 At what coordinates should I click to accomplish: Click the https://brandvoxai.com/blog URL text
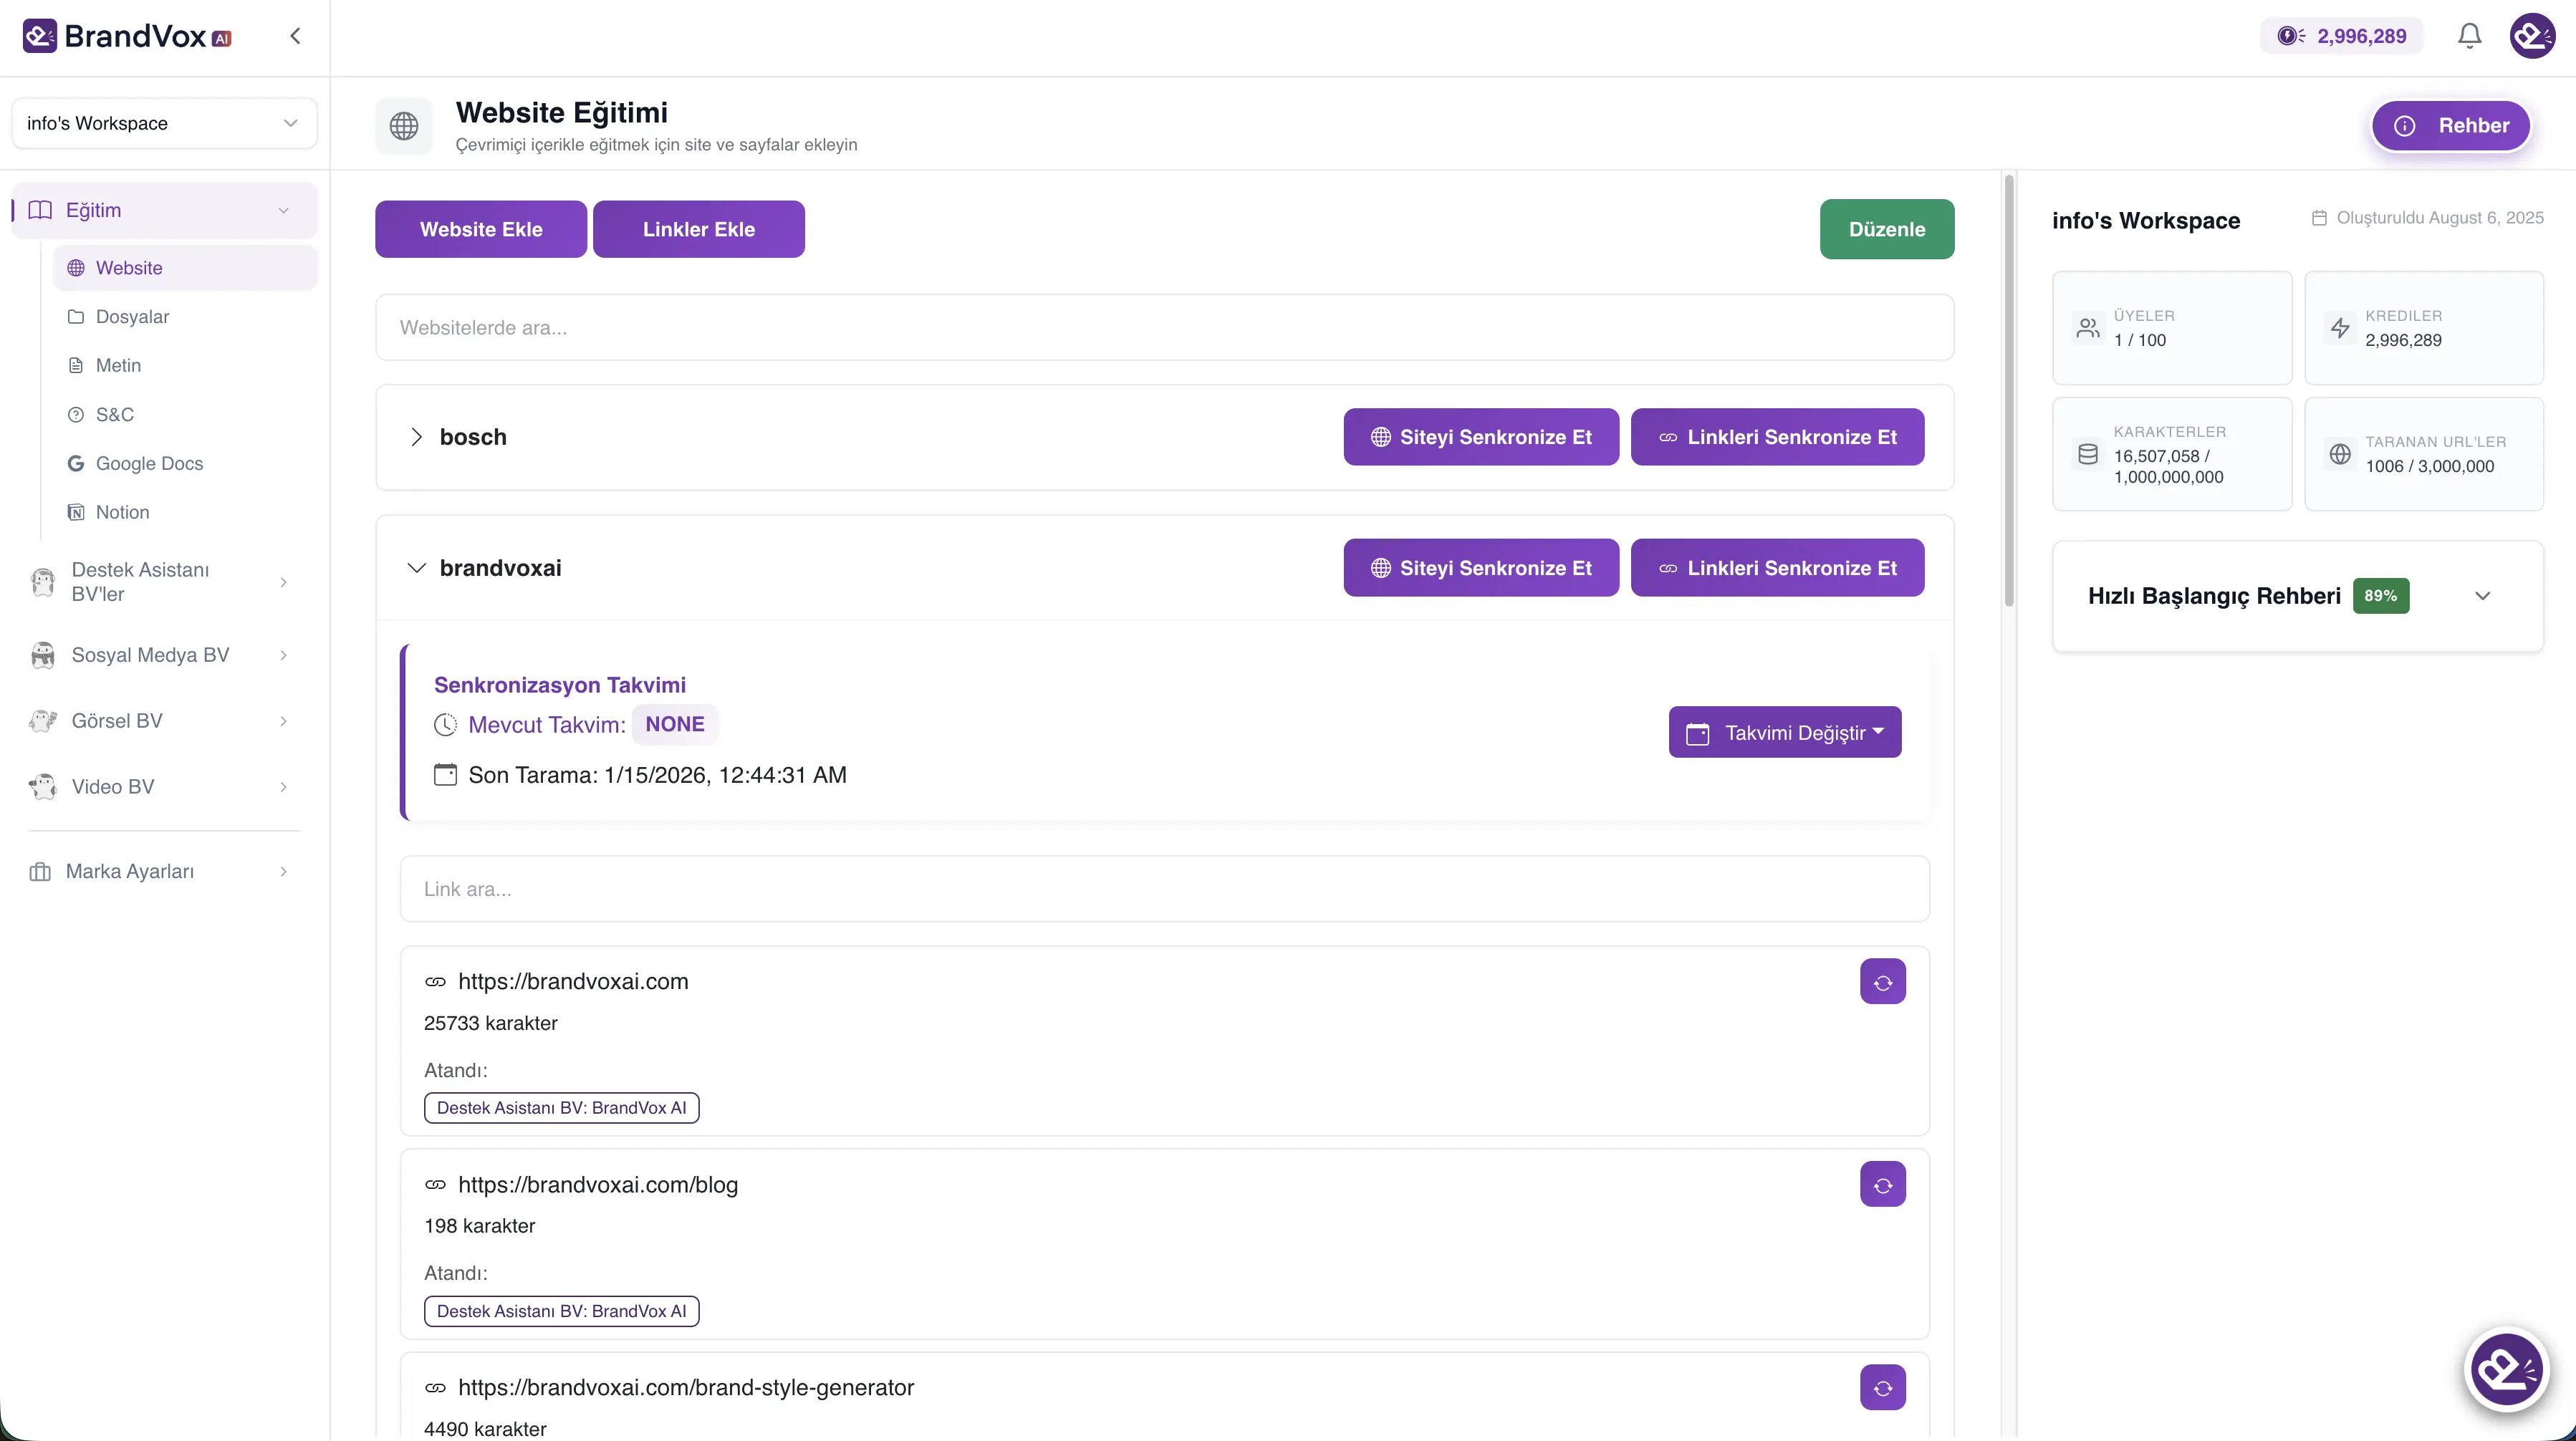point(598,1185)
